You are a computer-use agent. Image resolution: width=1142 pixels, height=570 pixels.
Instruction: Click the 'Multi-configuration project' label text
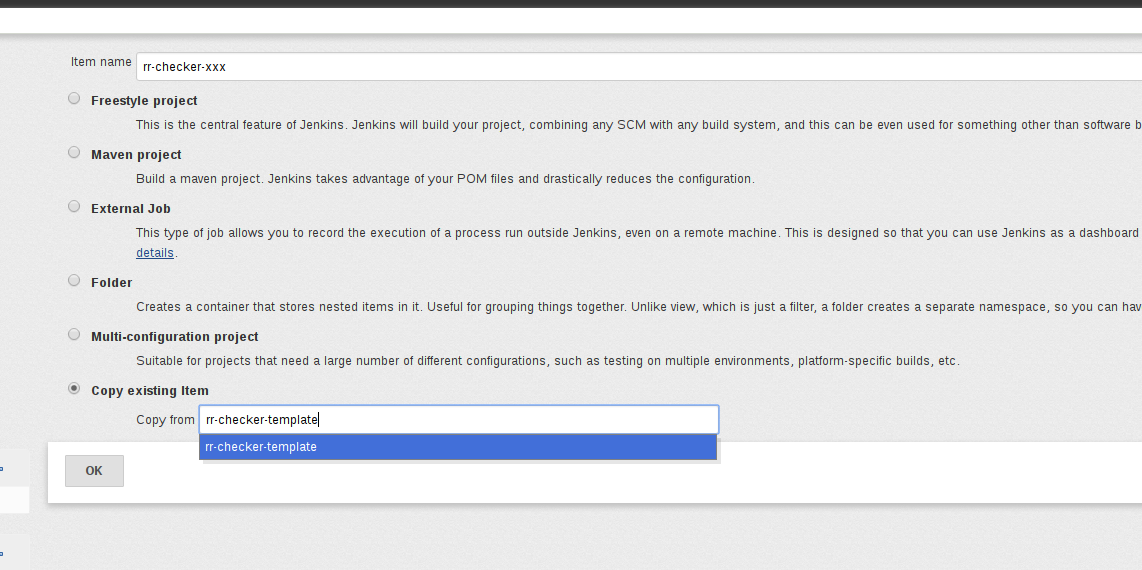(x=175, y=337)
